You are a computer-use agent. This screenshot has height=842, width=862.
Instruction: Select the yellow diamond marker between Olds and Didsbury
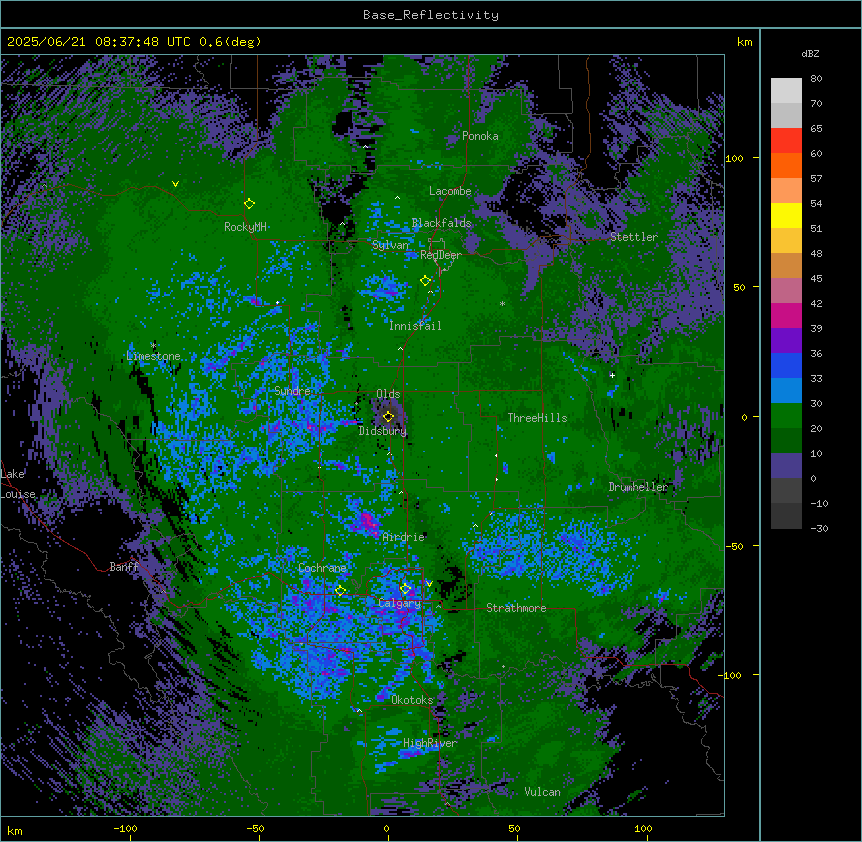click(388, 417)
